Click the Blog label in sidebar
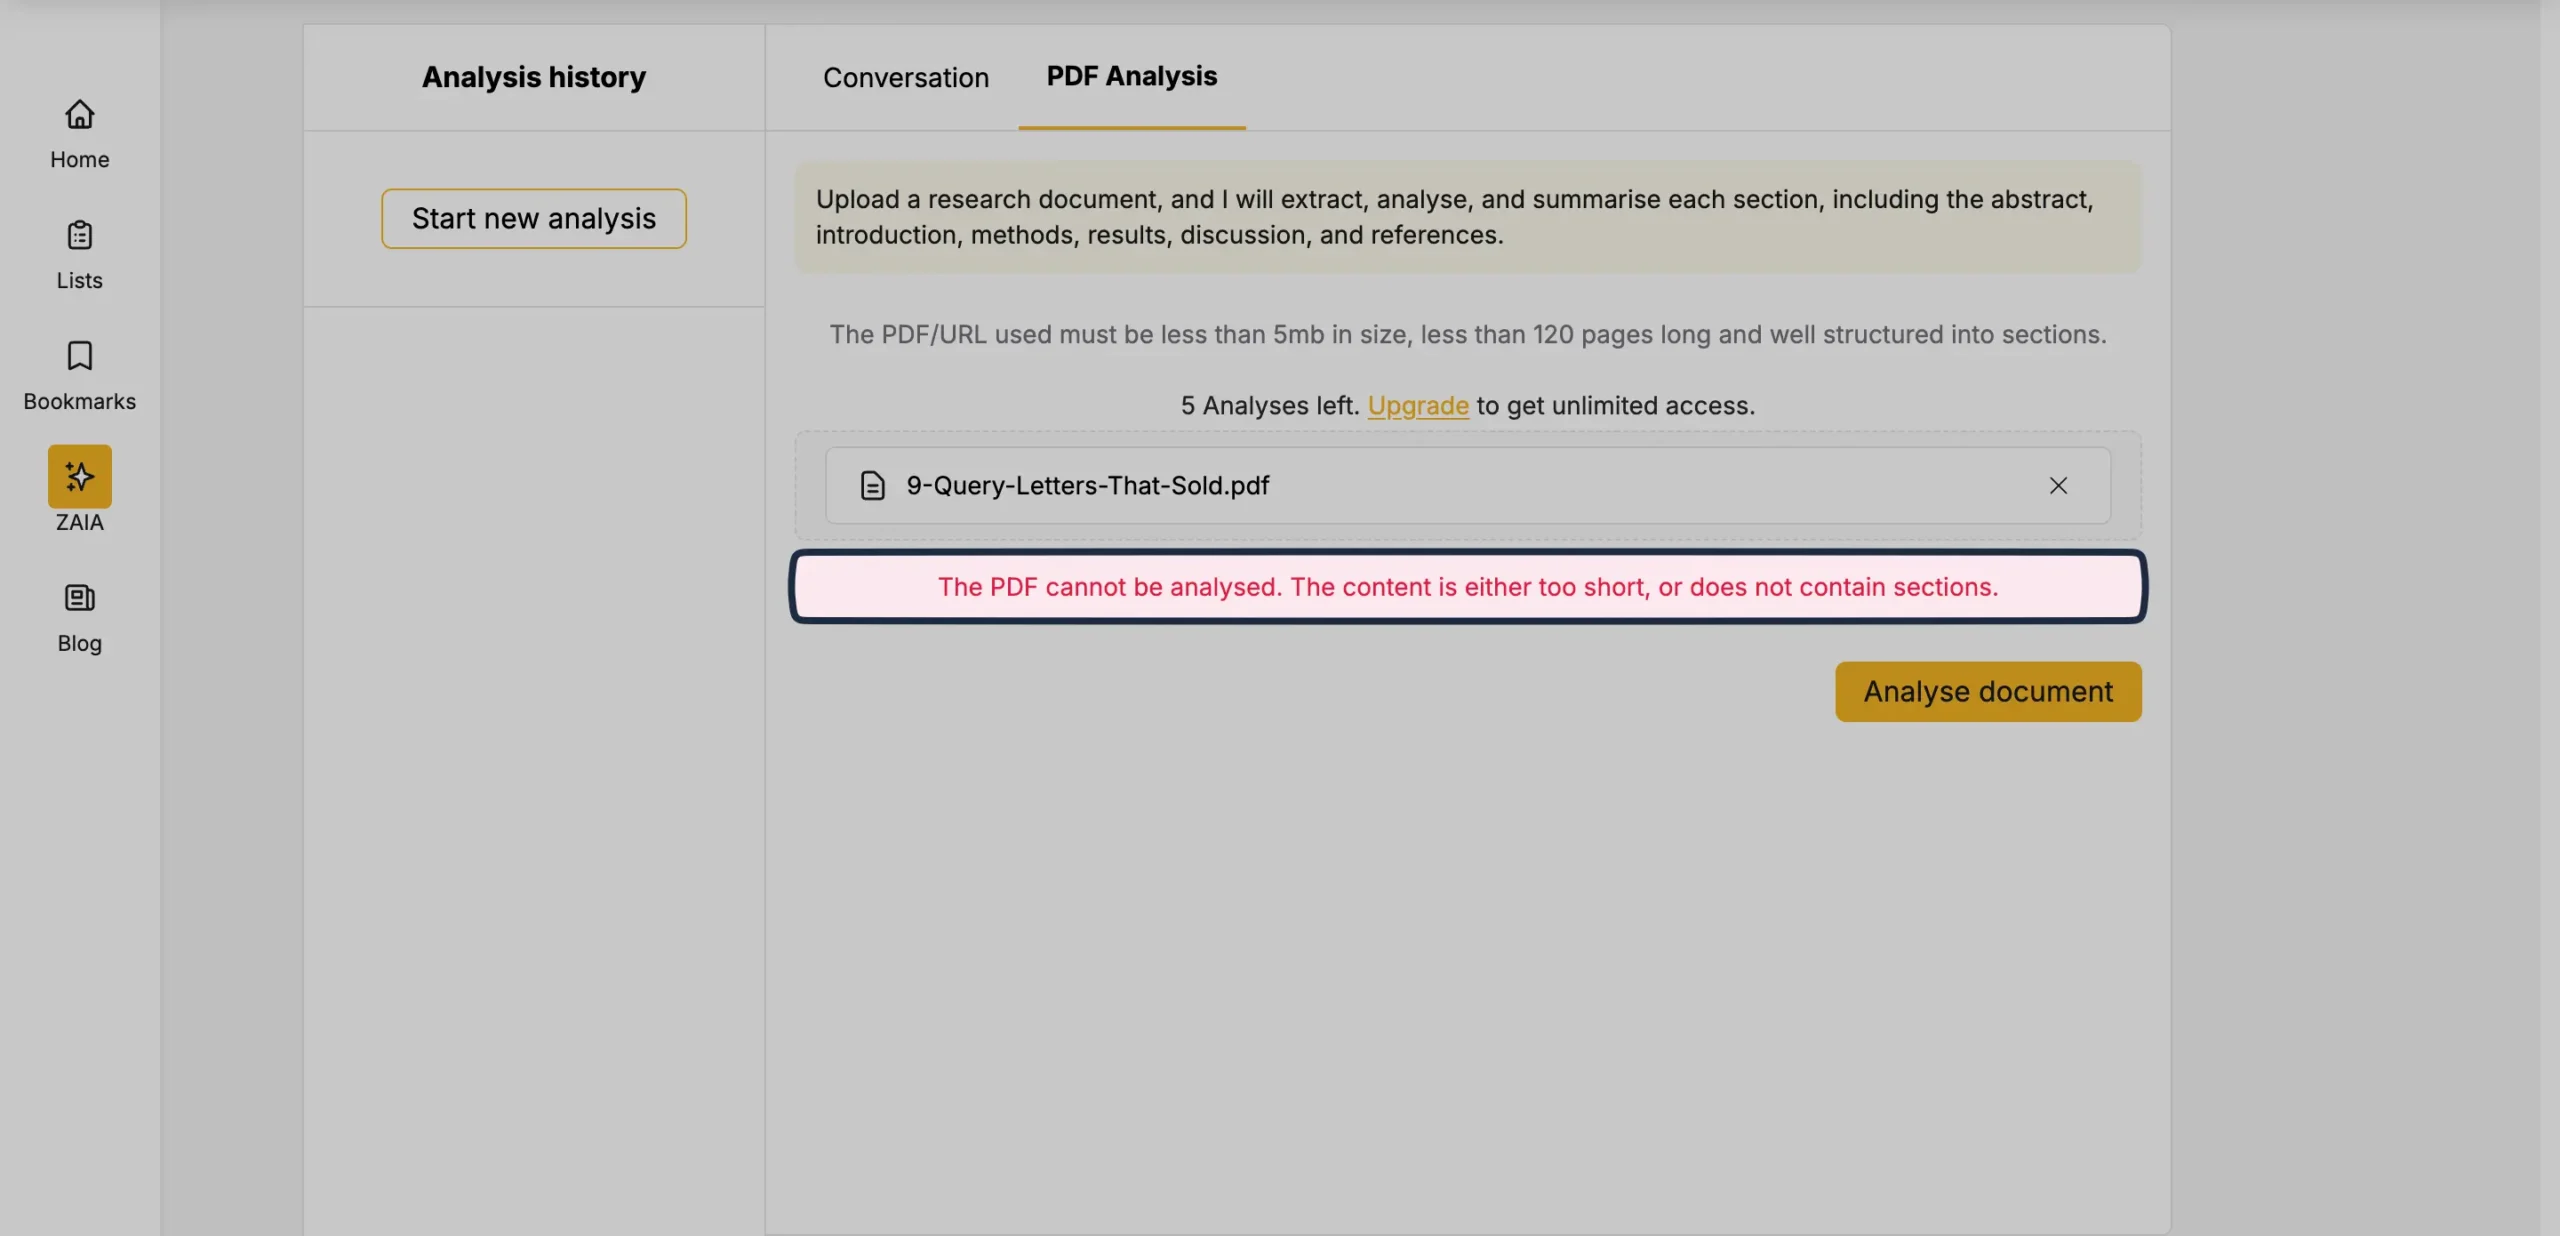2560x1236 pixels. (79, 643)
